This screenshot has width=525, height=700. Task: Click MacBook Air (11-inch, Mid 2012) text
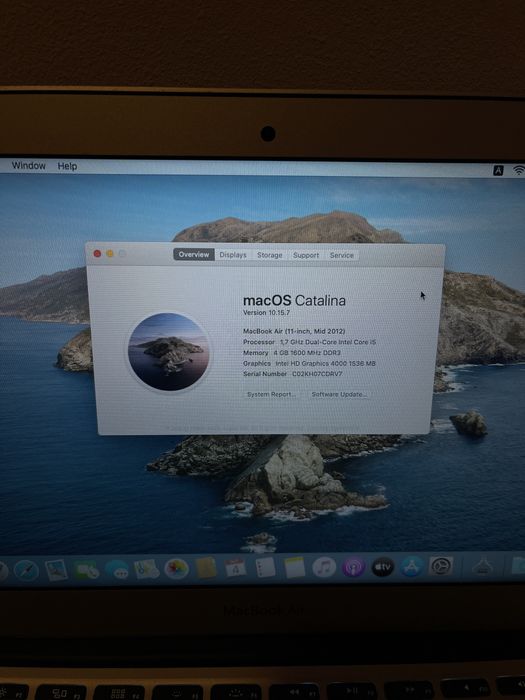point(294,331)
